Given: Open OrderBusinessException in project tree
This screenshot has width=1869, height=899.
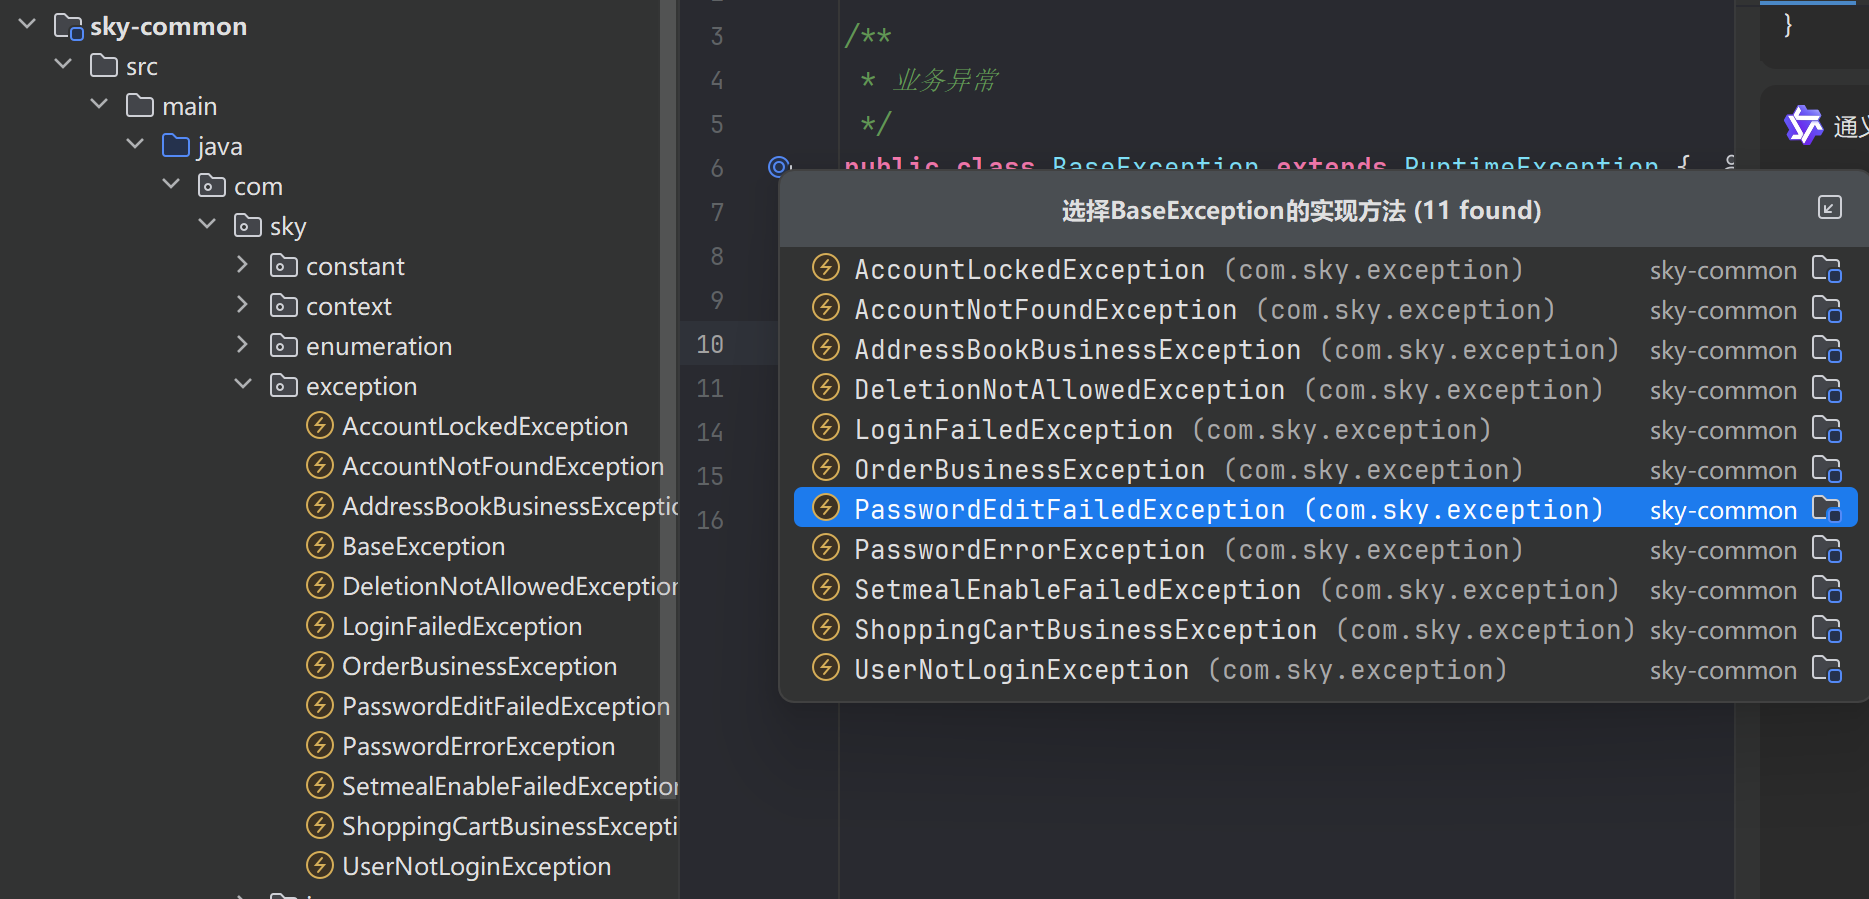Looking at the screenshot, I should tap(479, 666).
